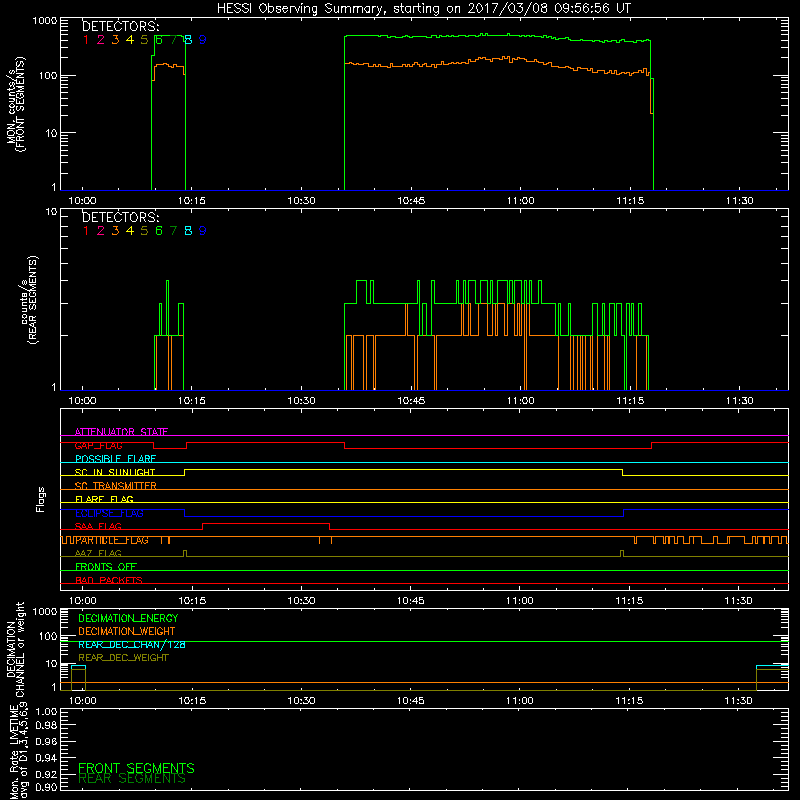Click the 10:30 time tick under the Flags panel
This screenshot has height=800, width=800.
click(x=301, y=601)
